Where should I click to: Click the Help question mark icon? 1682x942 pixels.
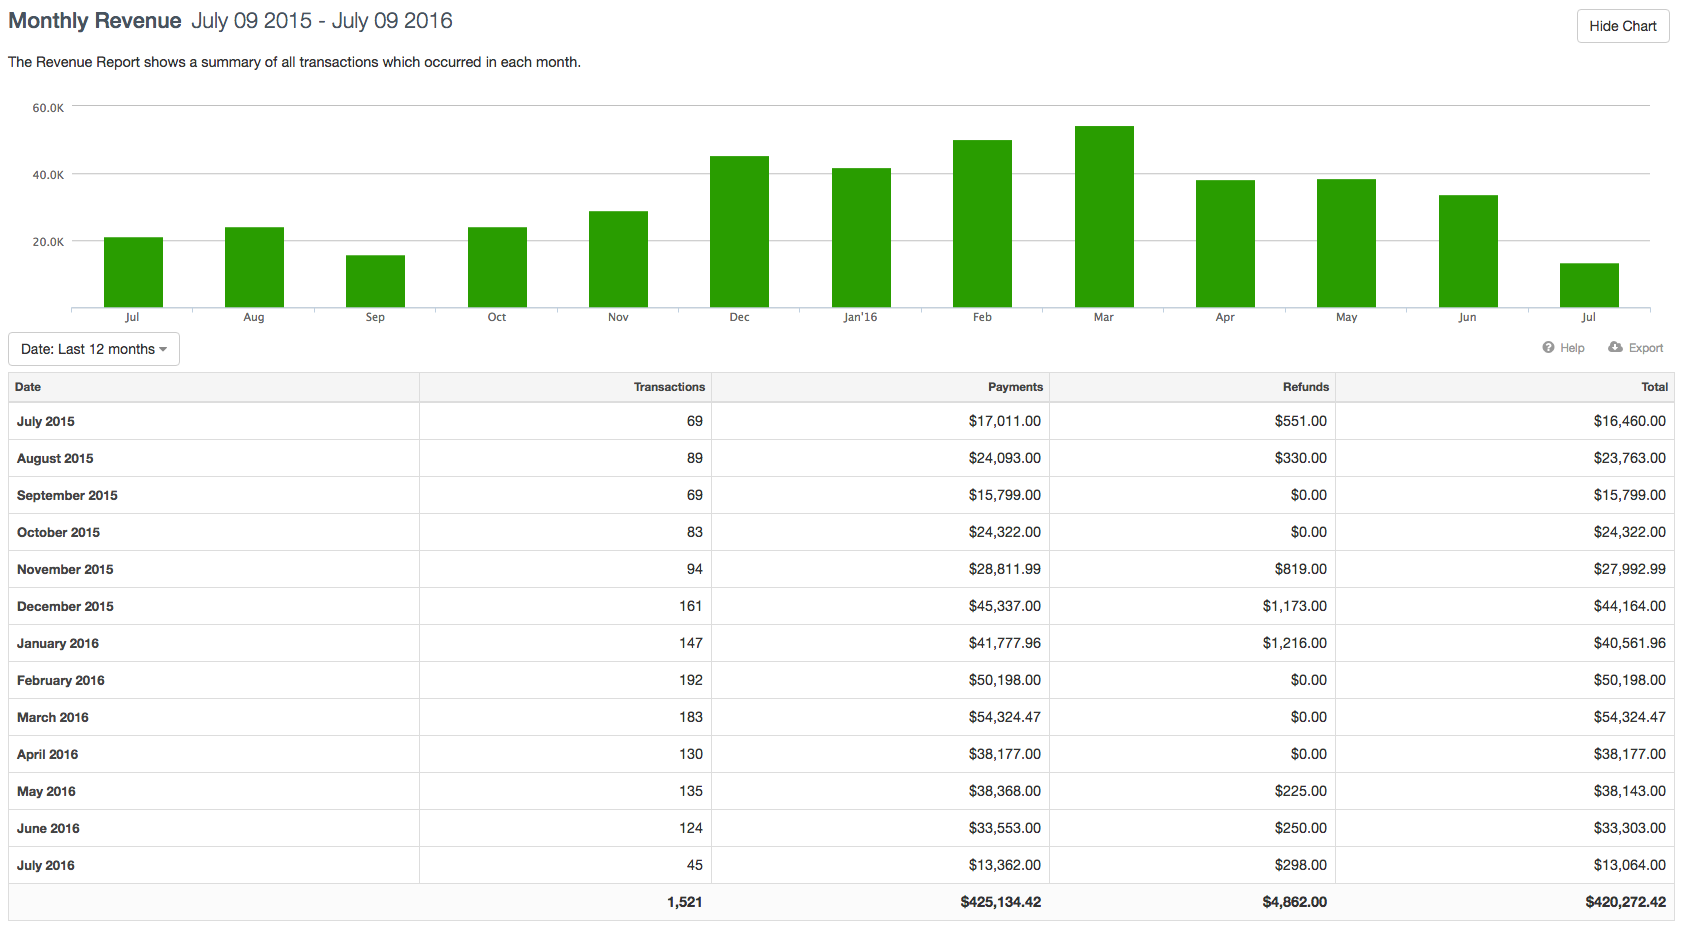click(1548, 348)
